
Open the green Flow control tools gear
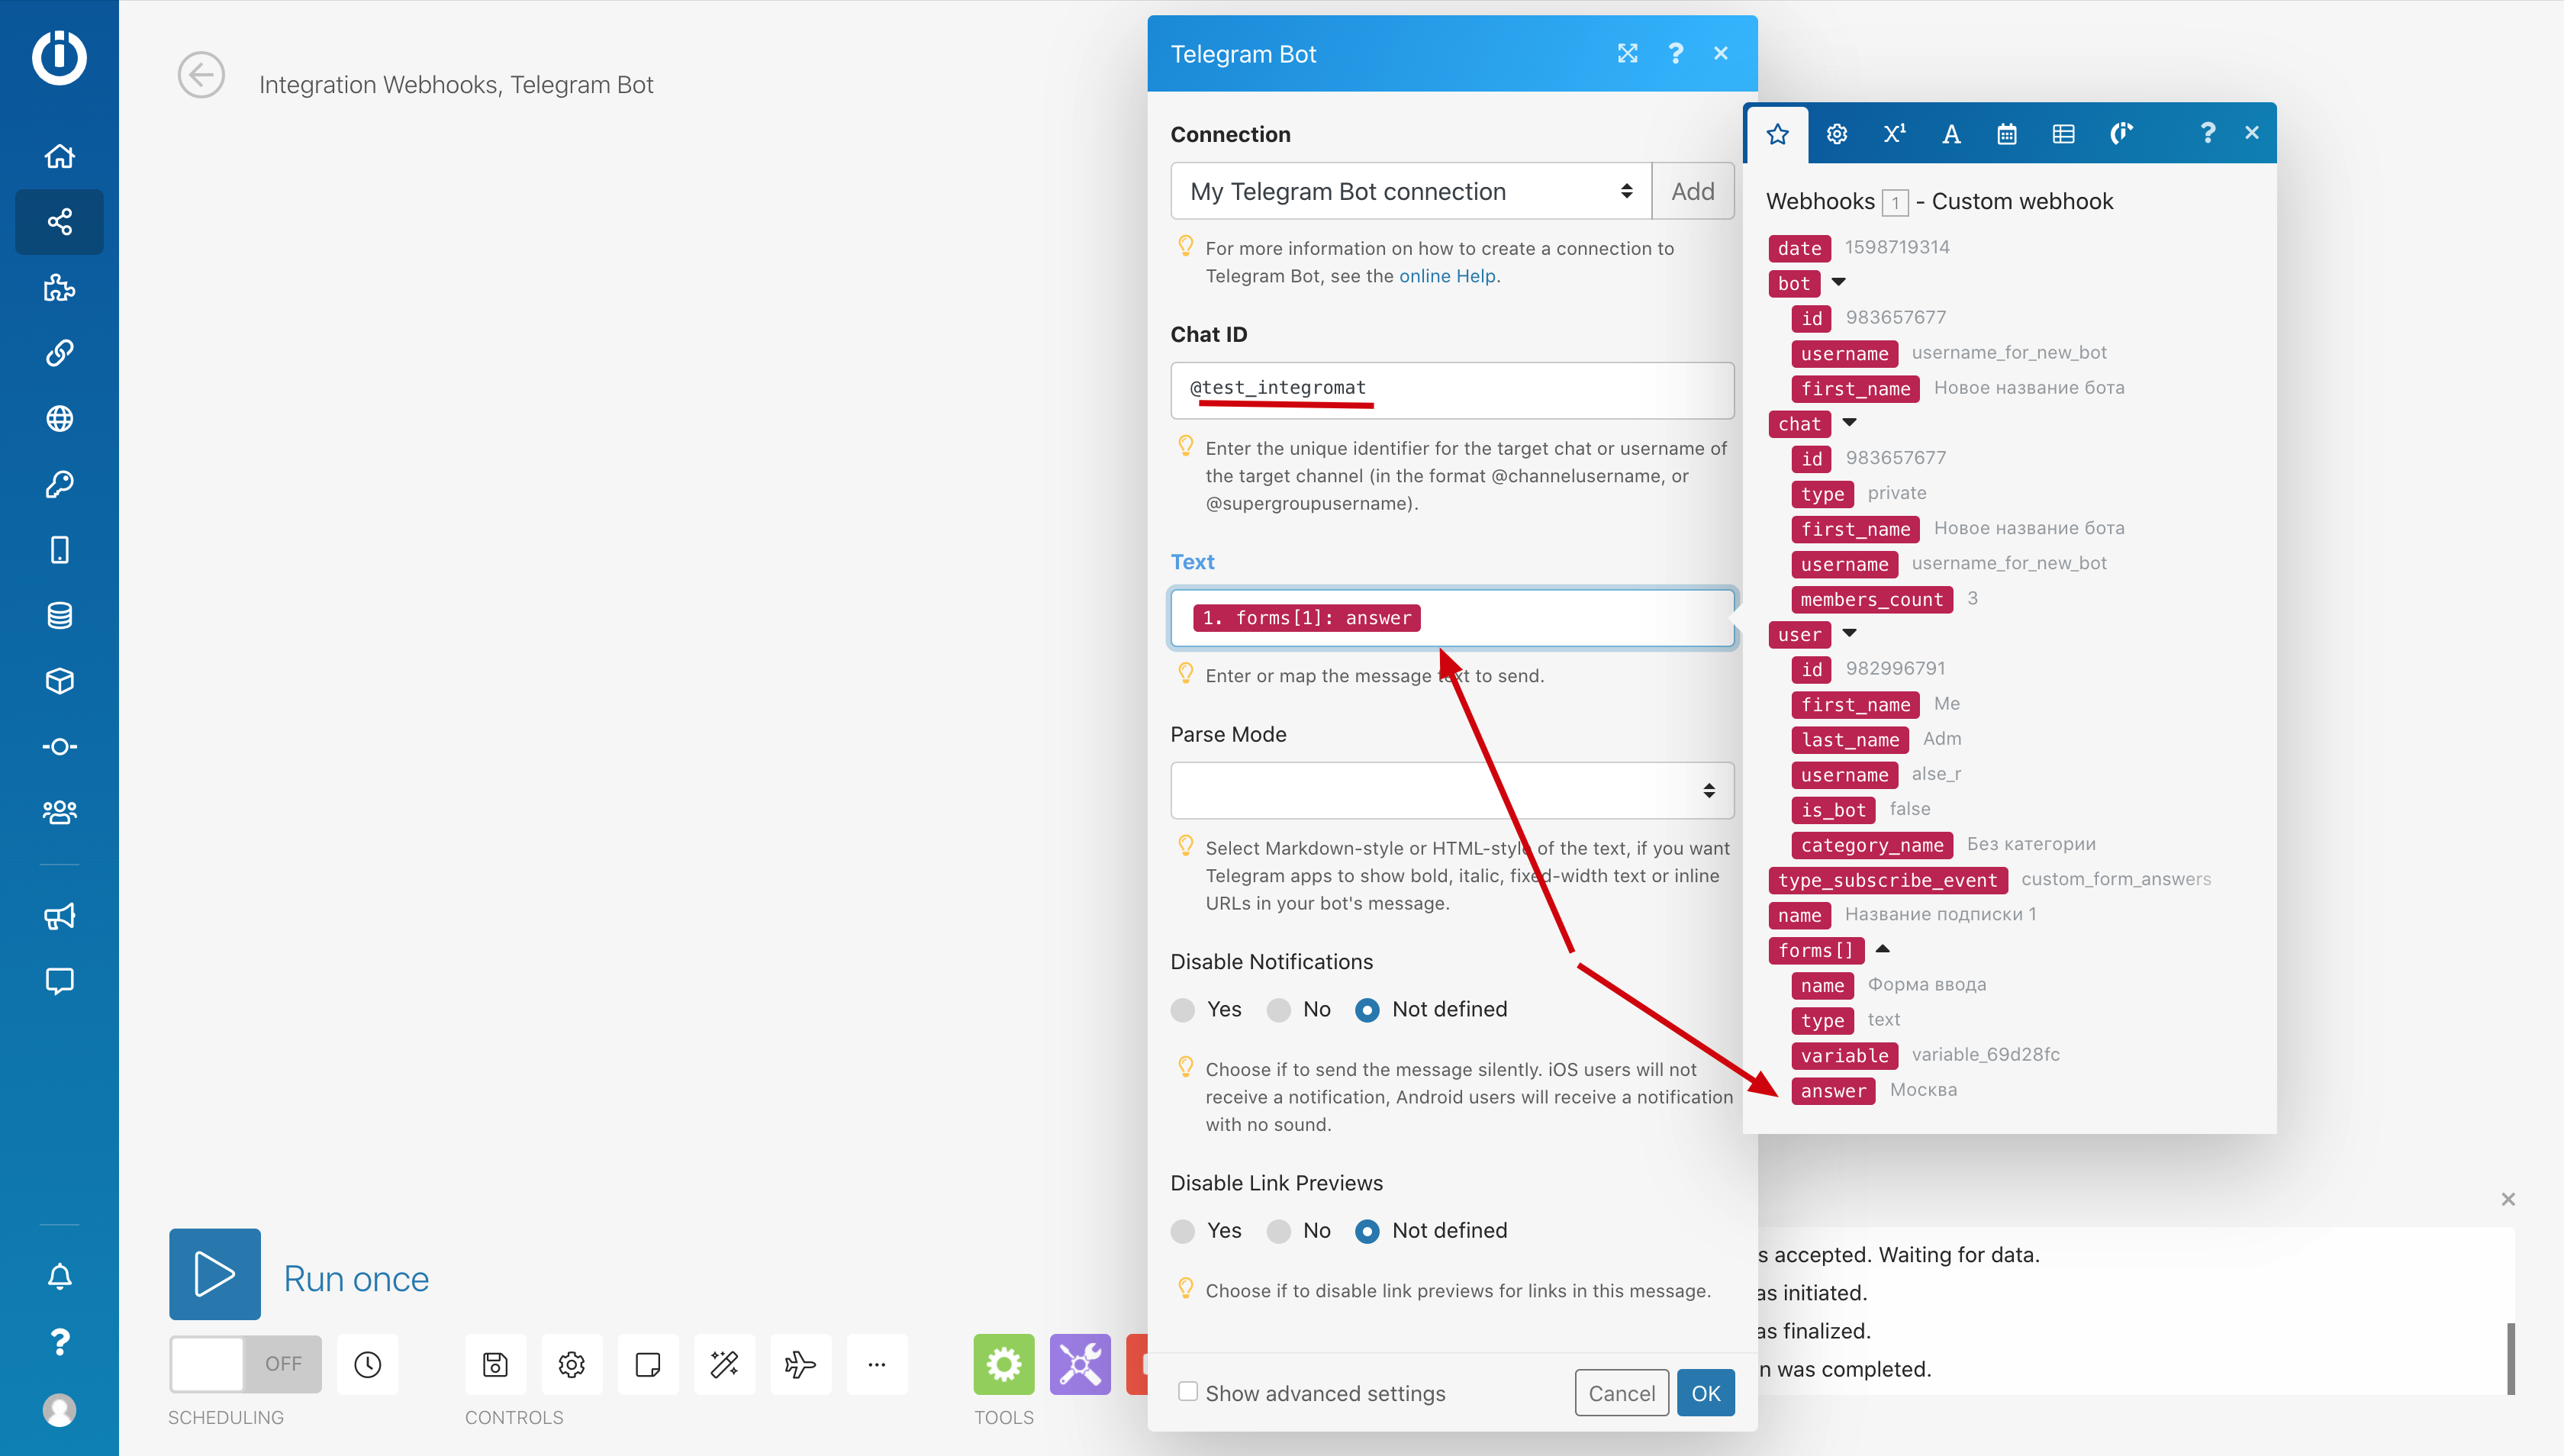pyautogui.click(x=1004, y=1364)
